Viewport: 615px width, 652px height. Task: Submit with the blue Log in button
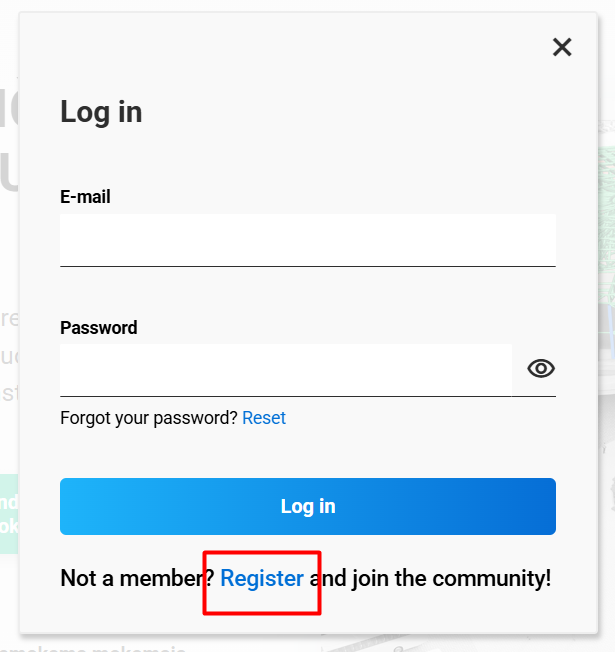pos(308,506)
